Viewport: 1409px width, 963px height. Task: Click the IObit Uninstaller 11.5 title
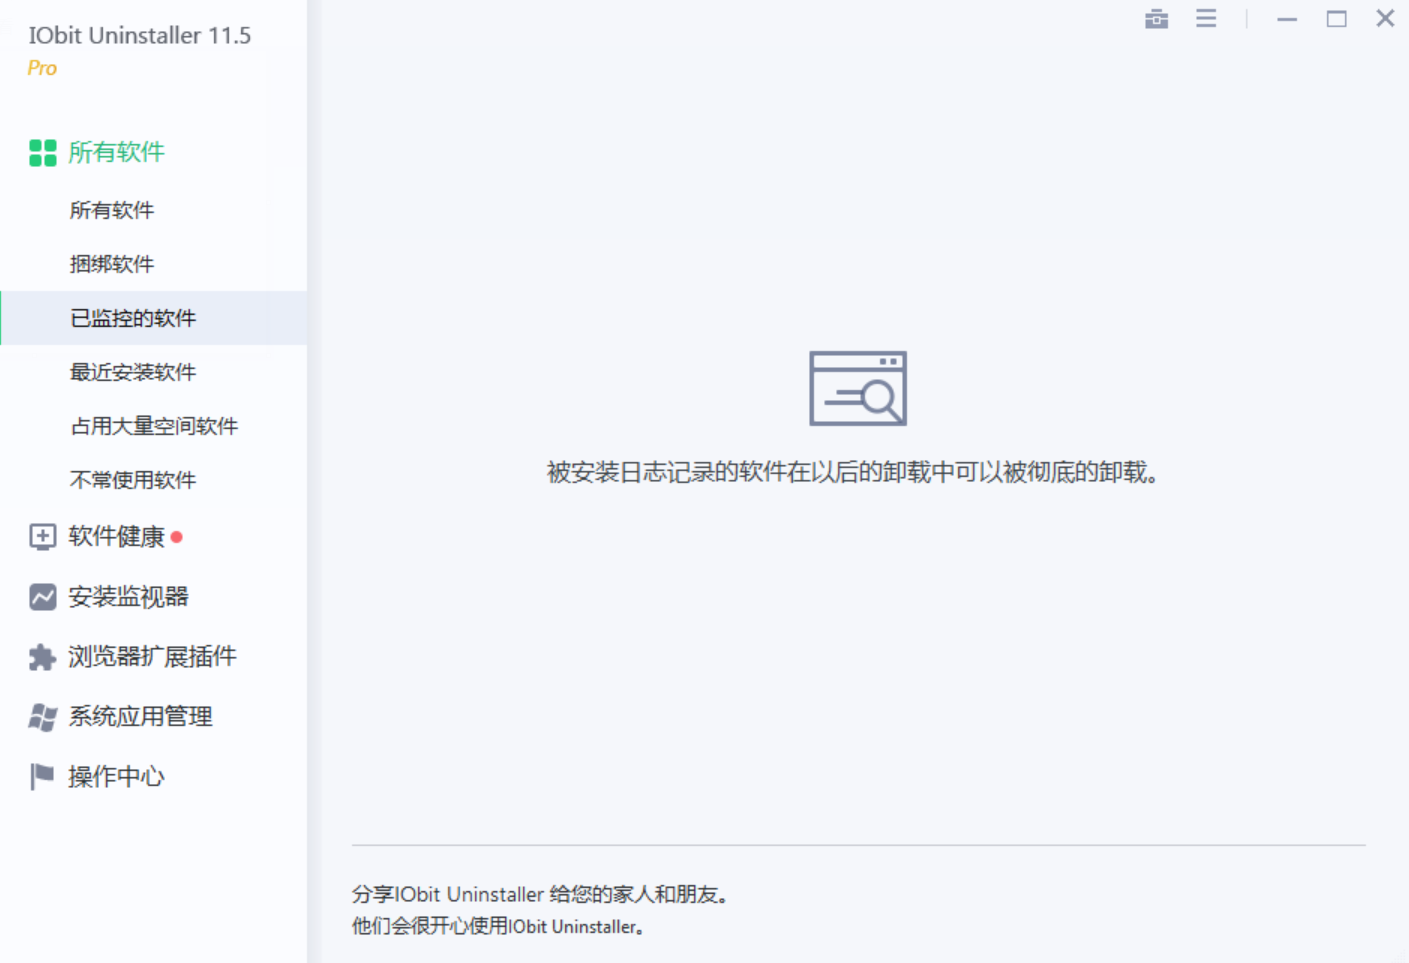(139, 35)
